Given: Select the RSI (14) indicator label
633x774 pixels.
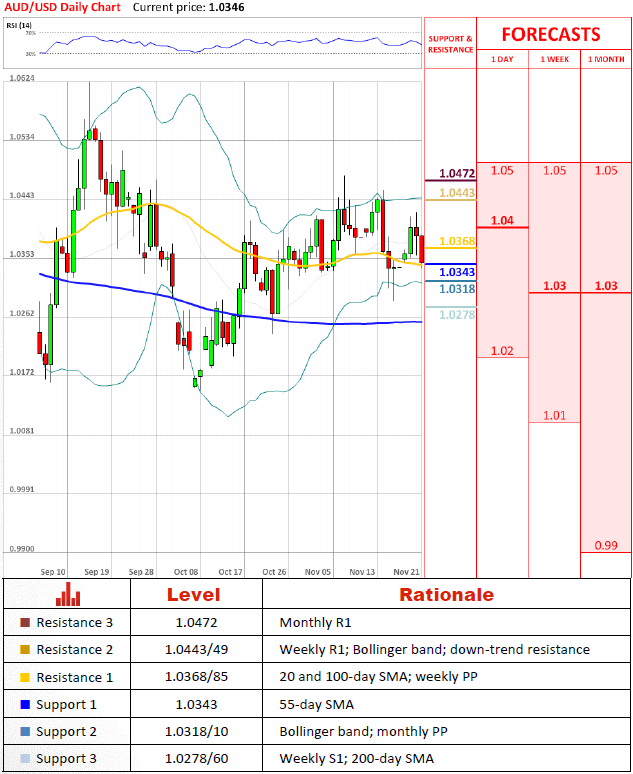Looking at the screenshot, I should pos(19,27).
